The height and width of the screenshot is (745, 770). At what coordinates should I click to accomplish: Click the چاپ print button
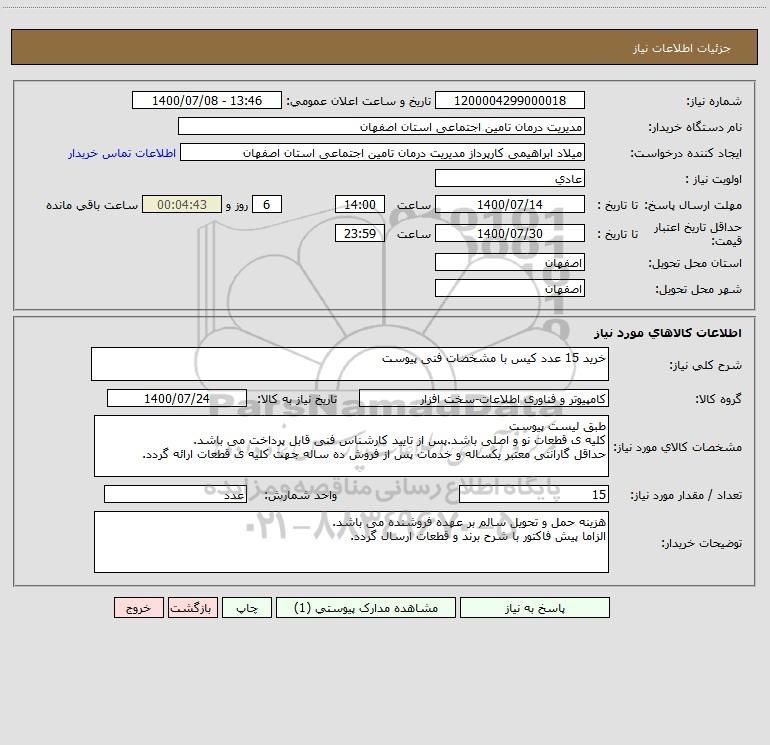tap(247, 607)
